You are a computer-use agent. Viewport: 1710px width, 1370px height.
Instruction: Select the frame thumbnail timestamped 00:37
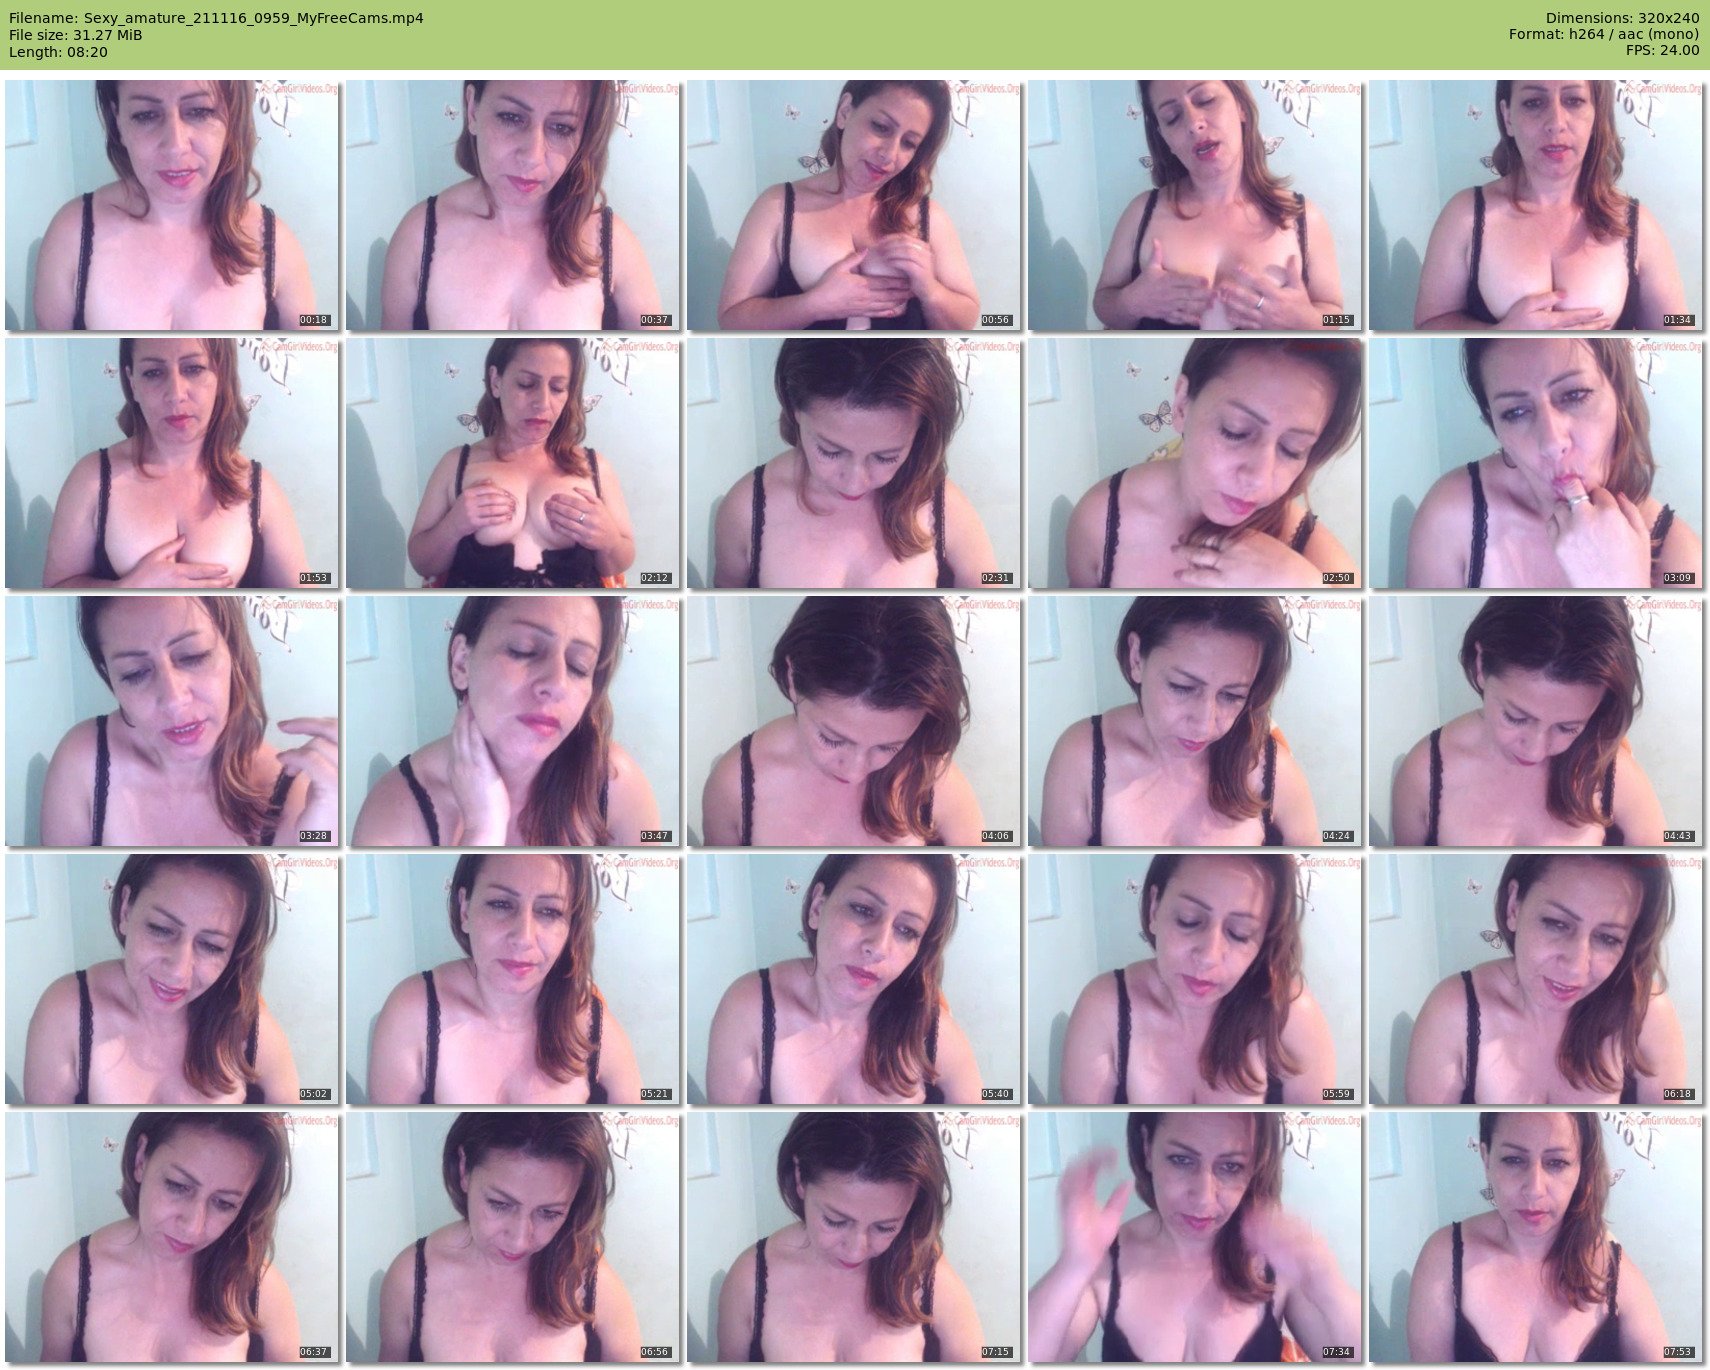[513, 205]
